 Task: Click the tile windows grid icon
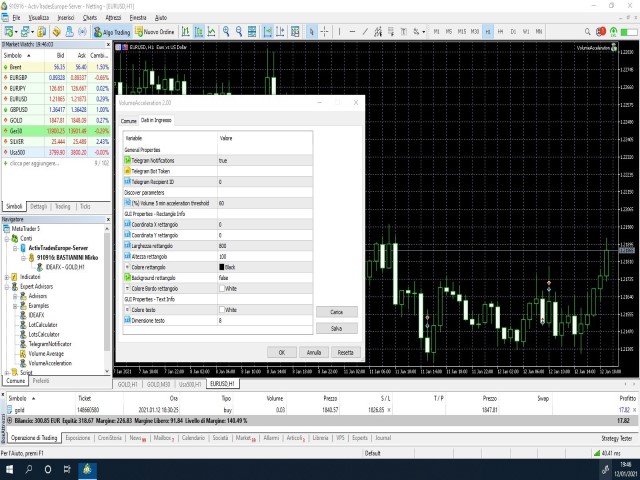coord(252,31)
